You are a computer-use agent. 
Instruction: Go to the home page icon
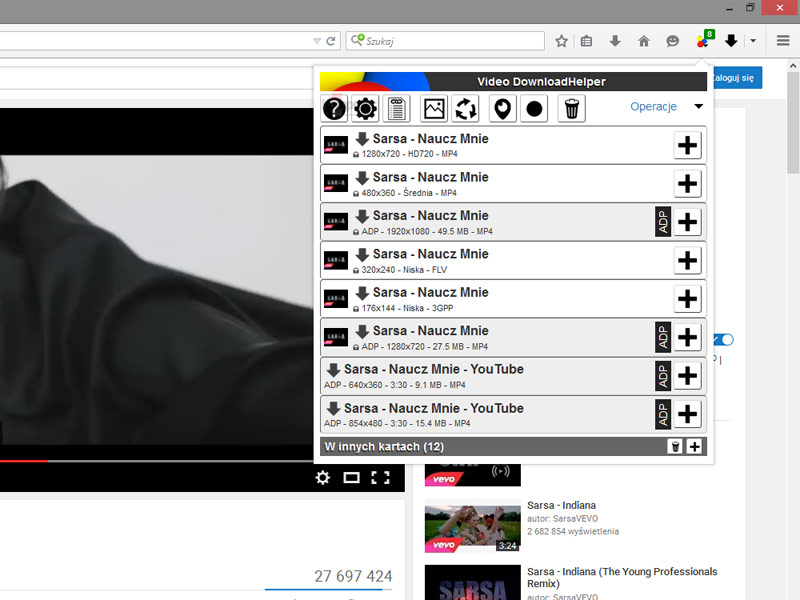[x=644, y=41]
